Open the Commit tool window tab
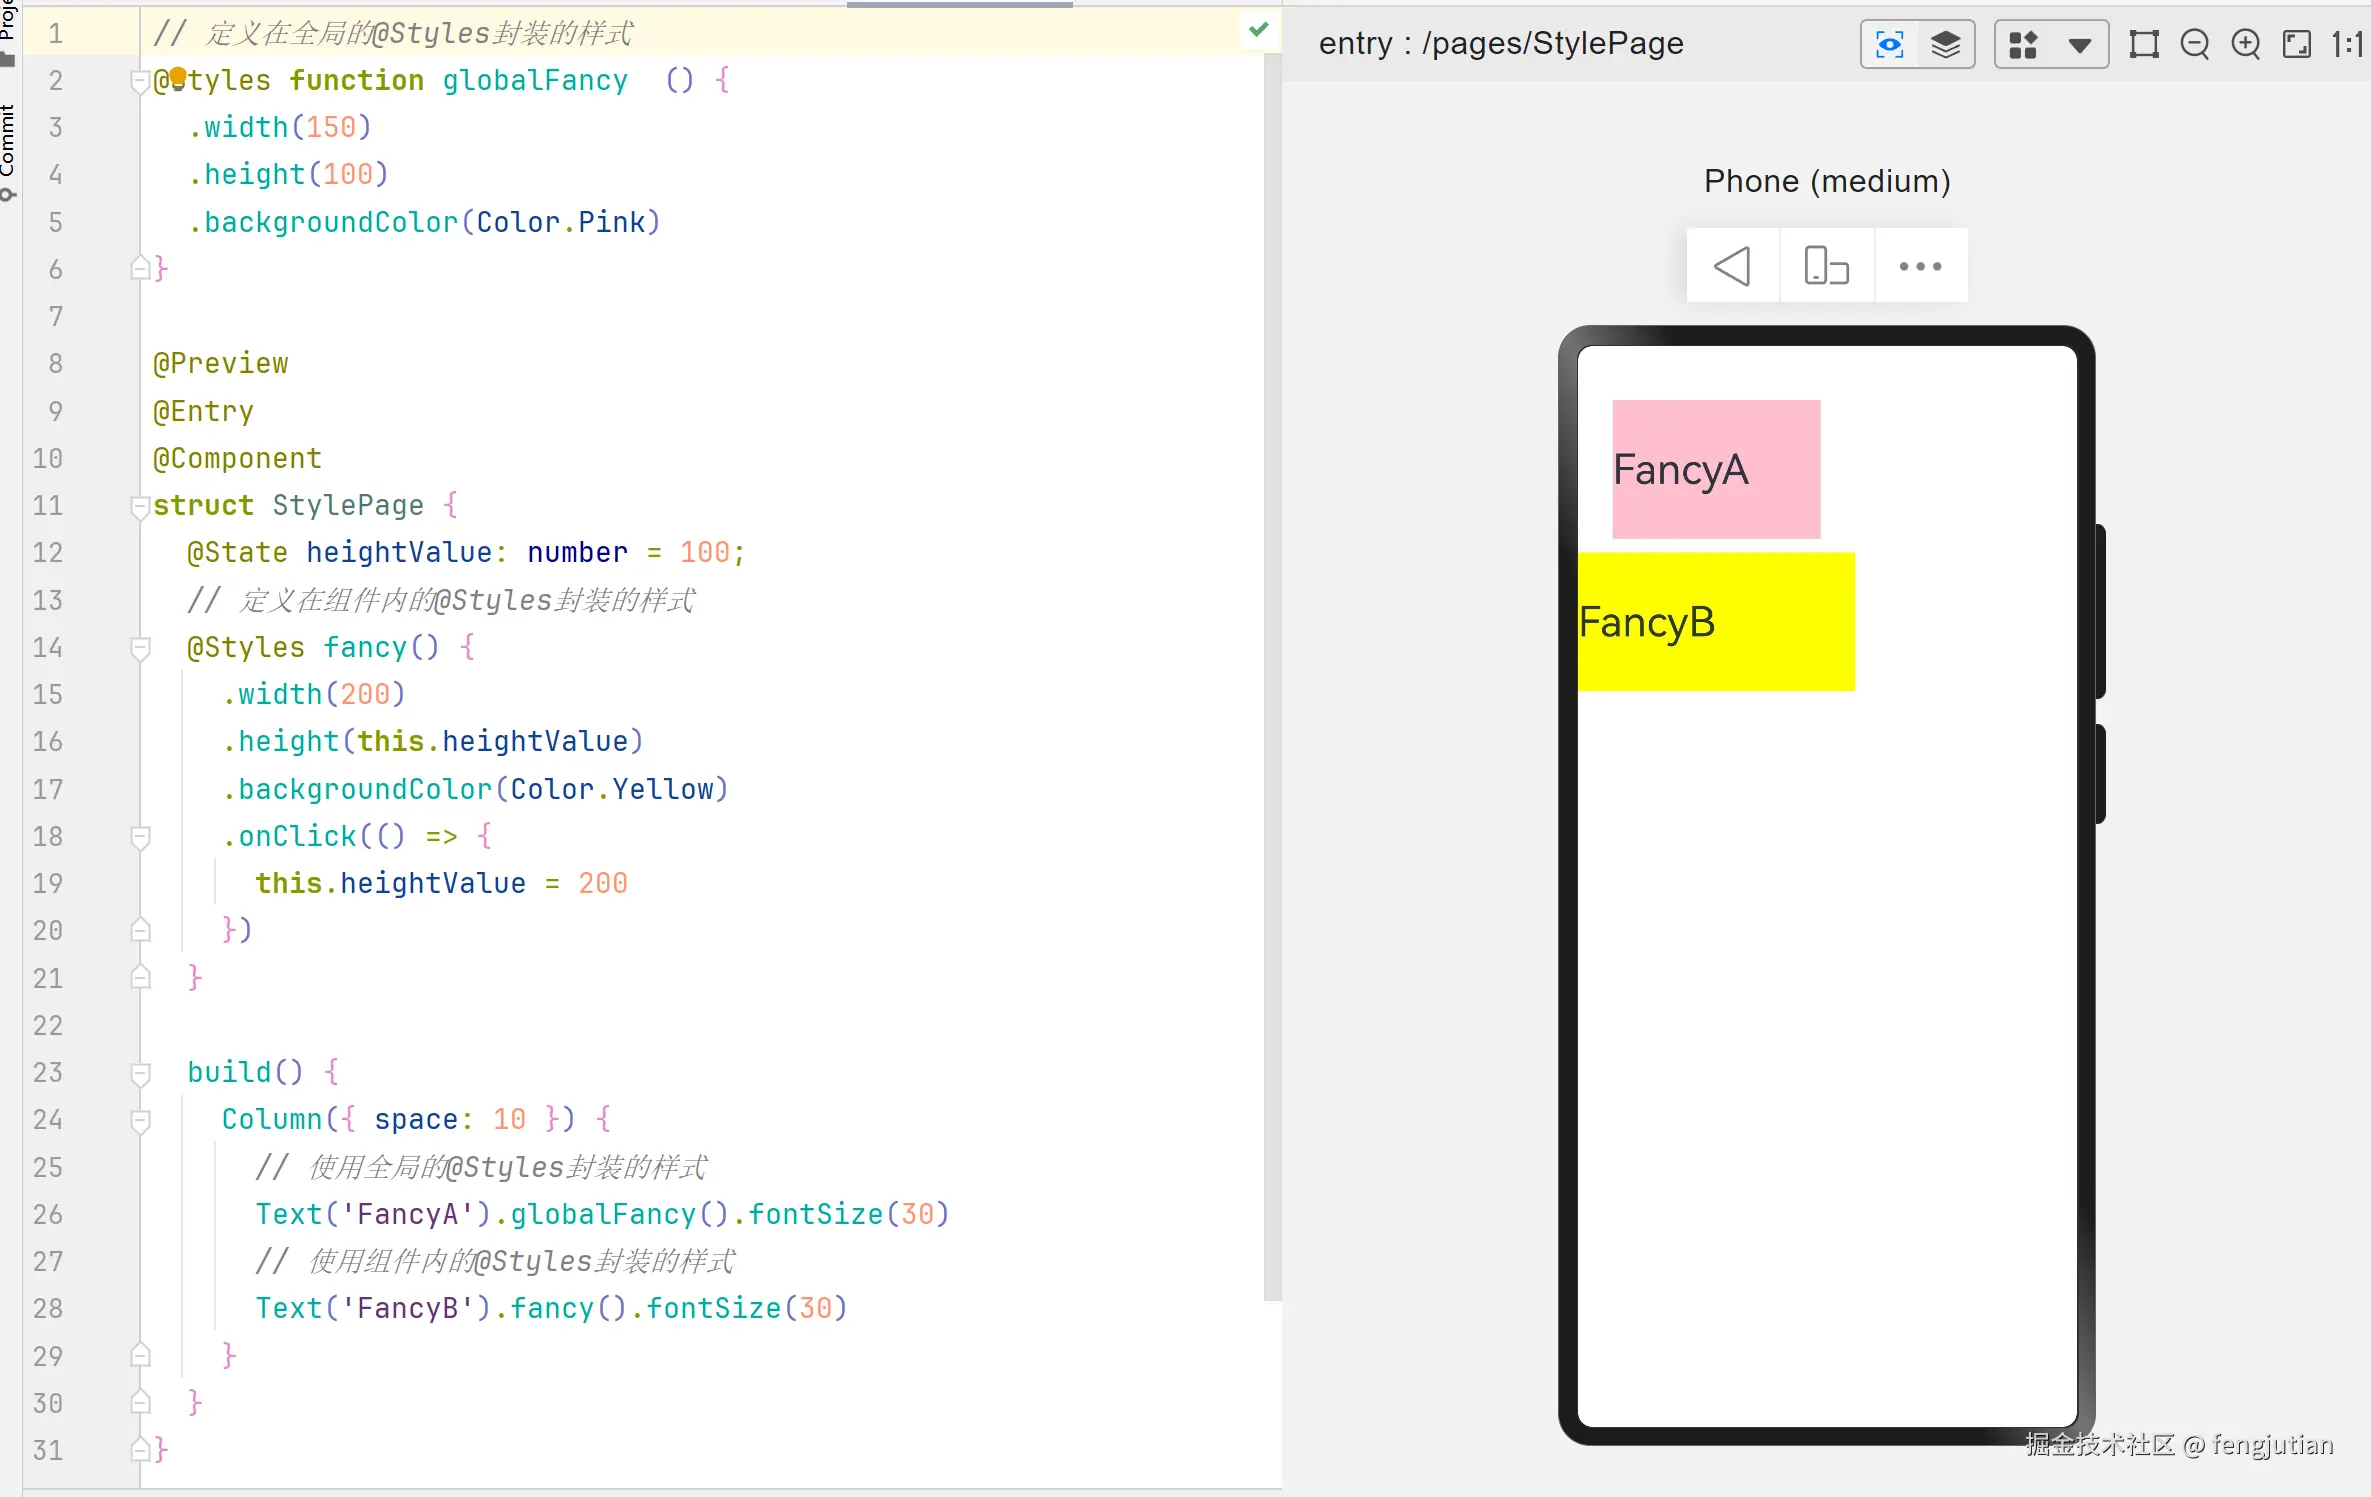 (x=8, y=145)
